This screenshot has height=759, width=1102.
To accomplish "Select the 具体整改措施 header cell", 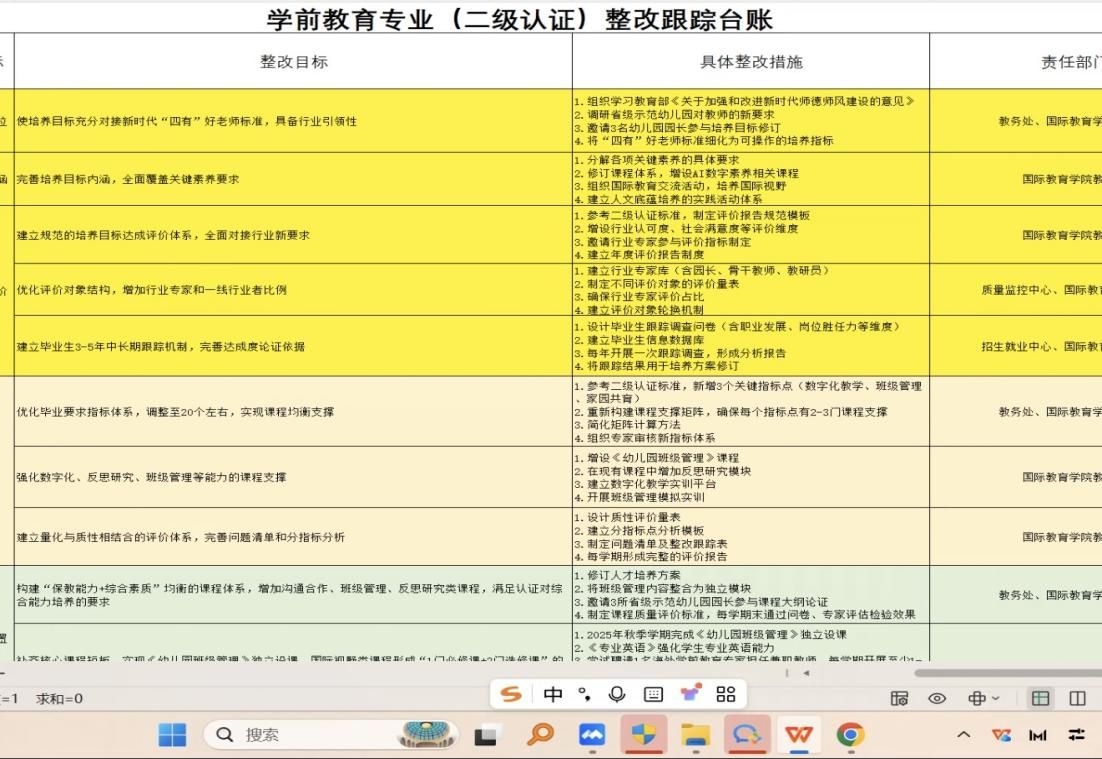I will click(x=751, y=61).
